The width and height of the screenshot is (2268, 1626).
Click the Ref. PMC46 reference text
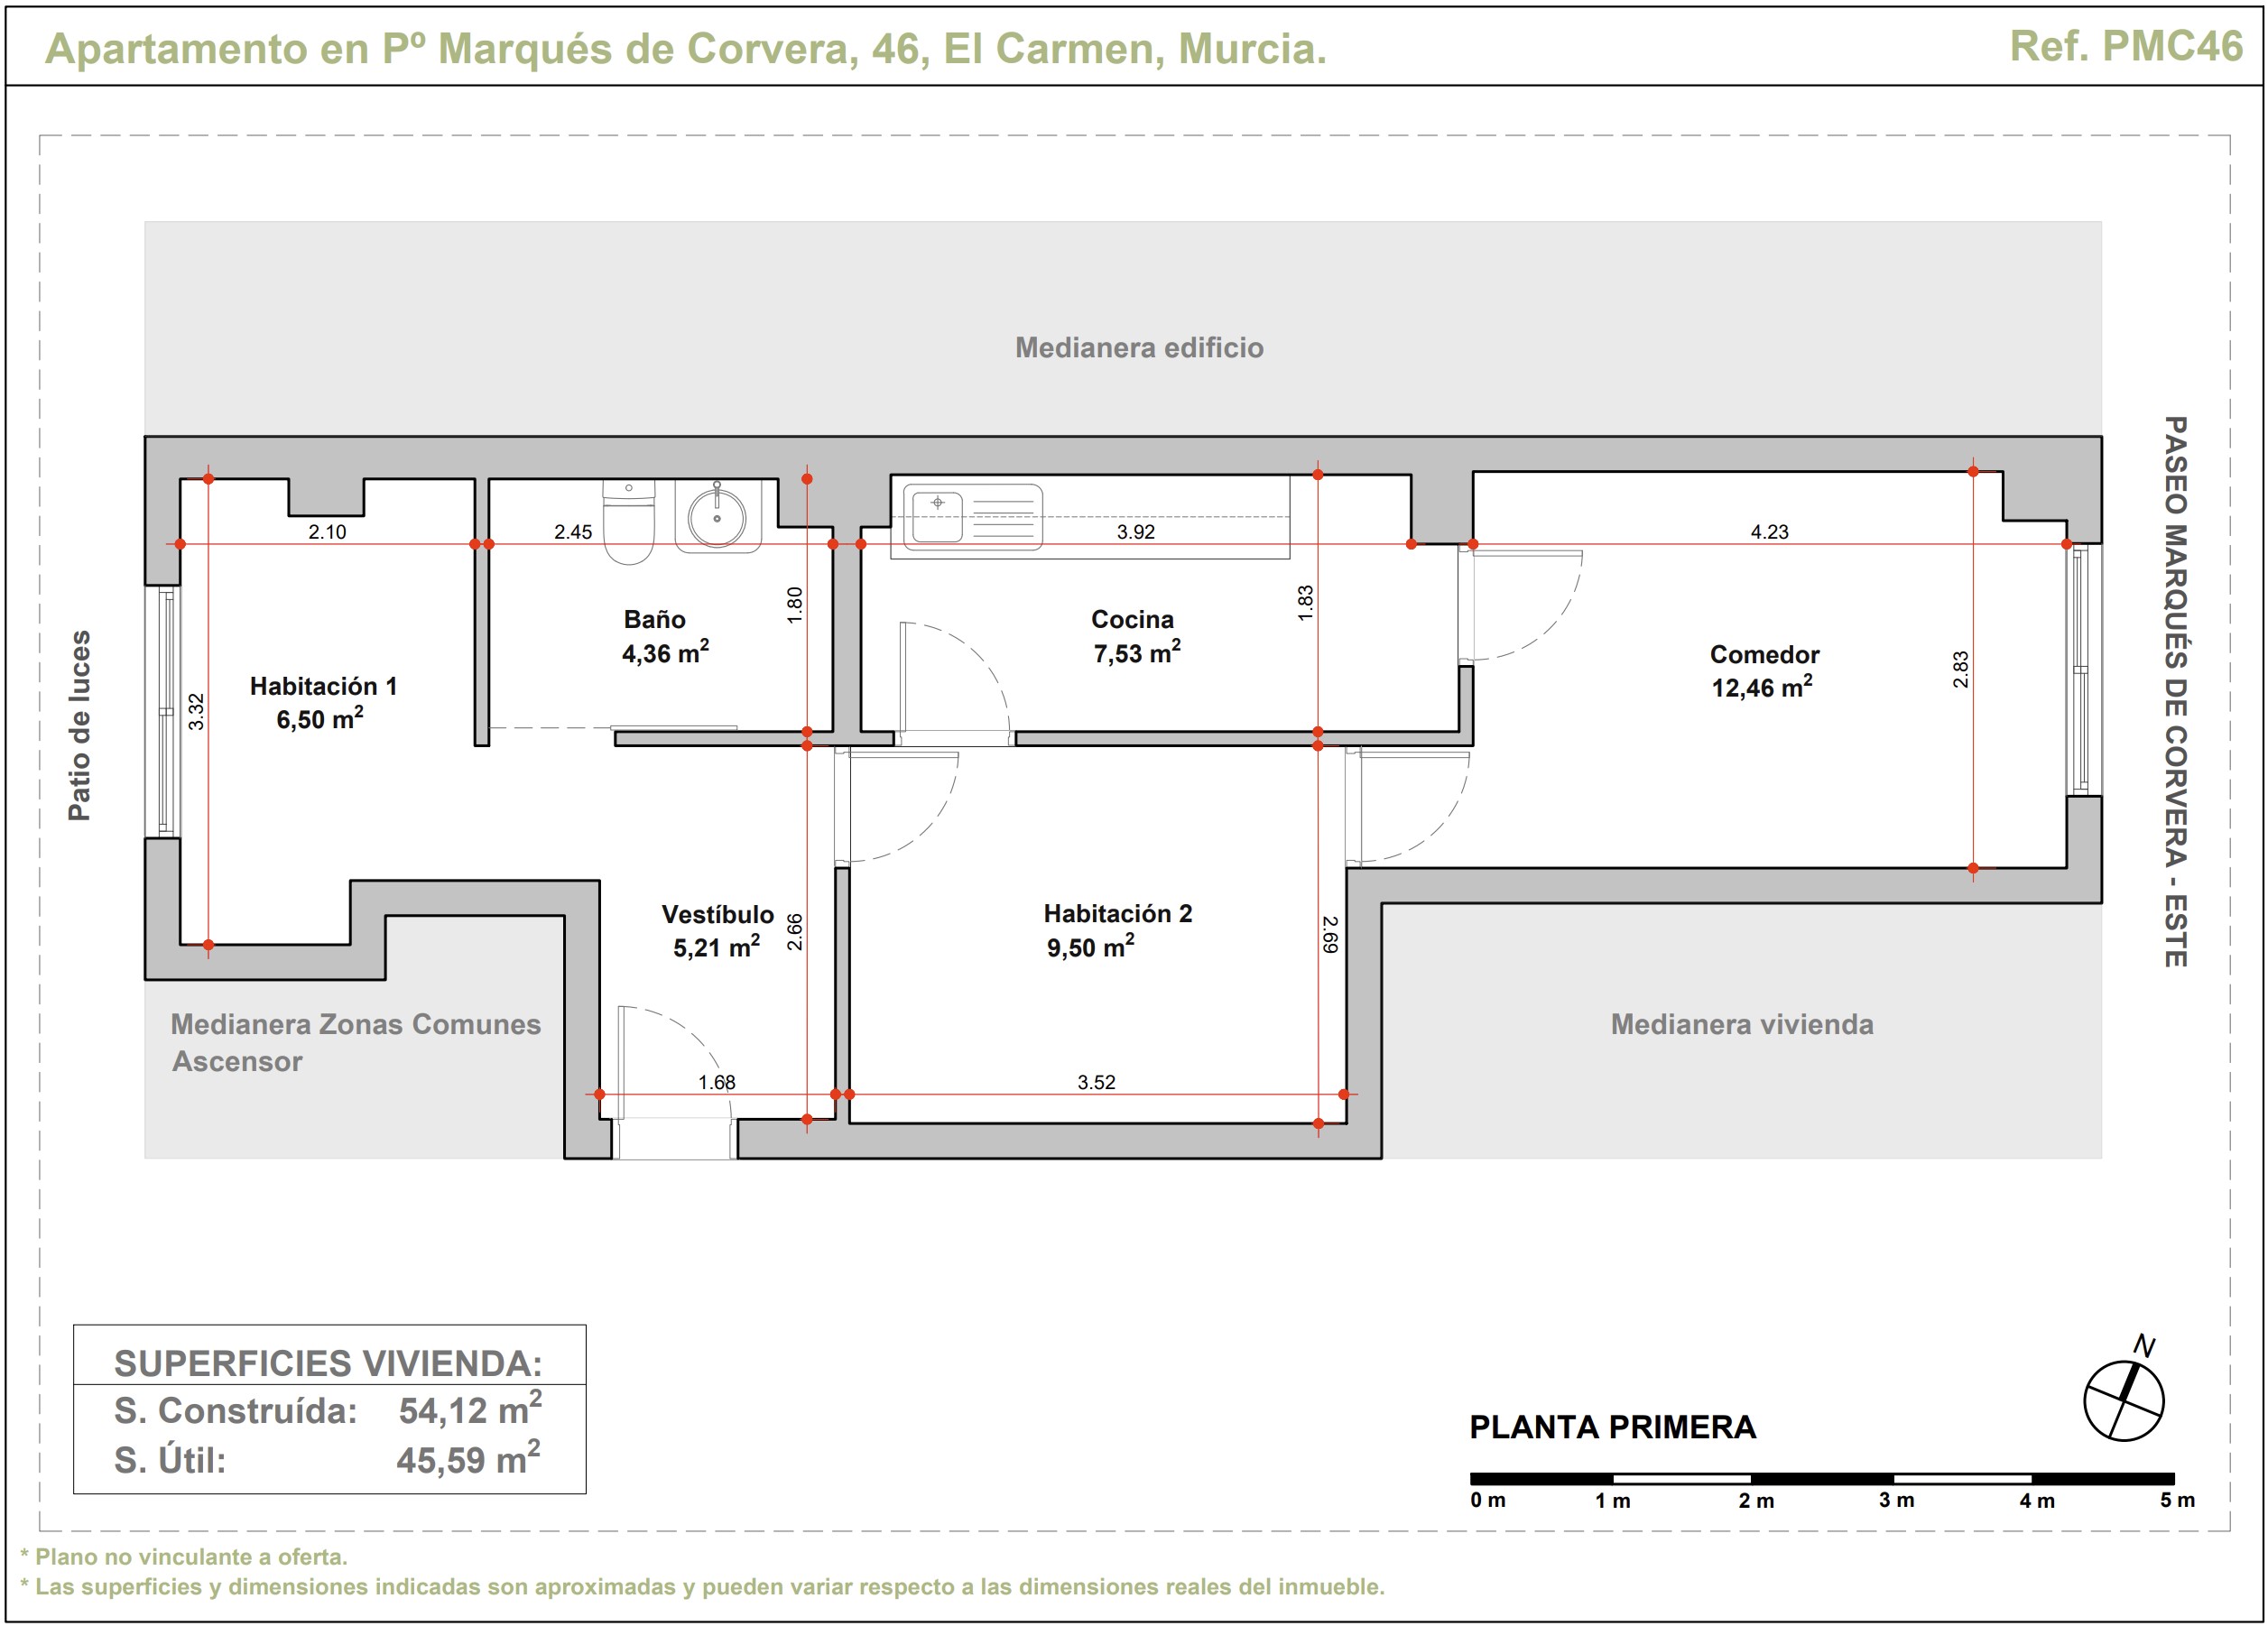point(2126,46)
